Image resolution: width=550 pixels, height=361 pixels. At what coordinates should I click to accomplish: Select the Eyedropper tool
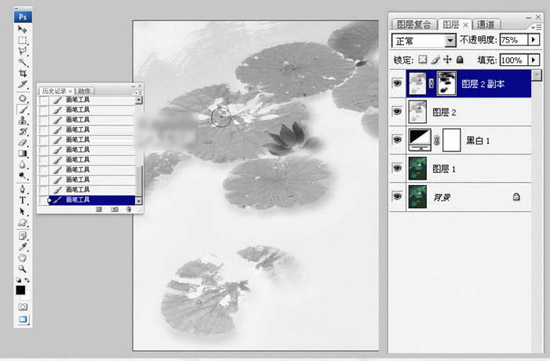(x=22, y=247)
